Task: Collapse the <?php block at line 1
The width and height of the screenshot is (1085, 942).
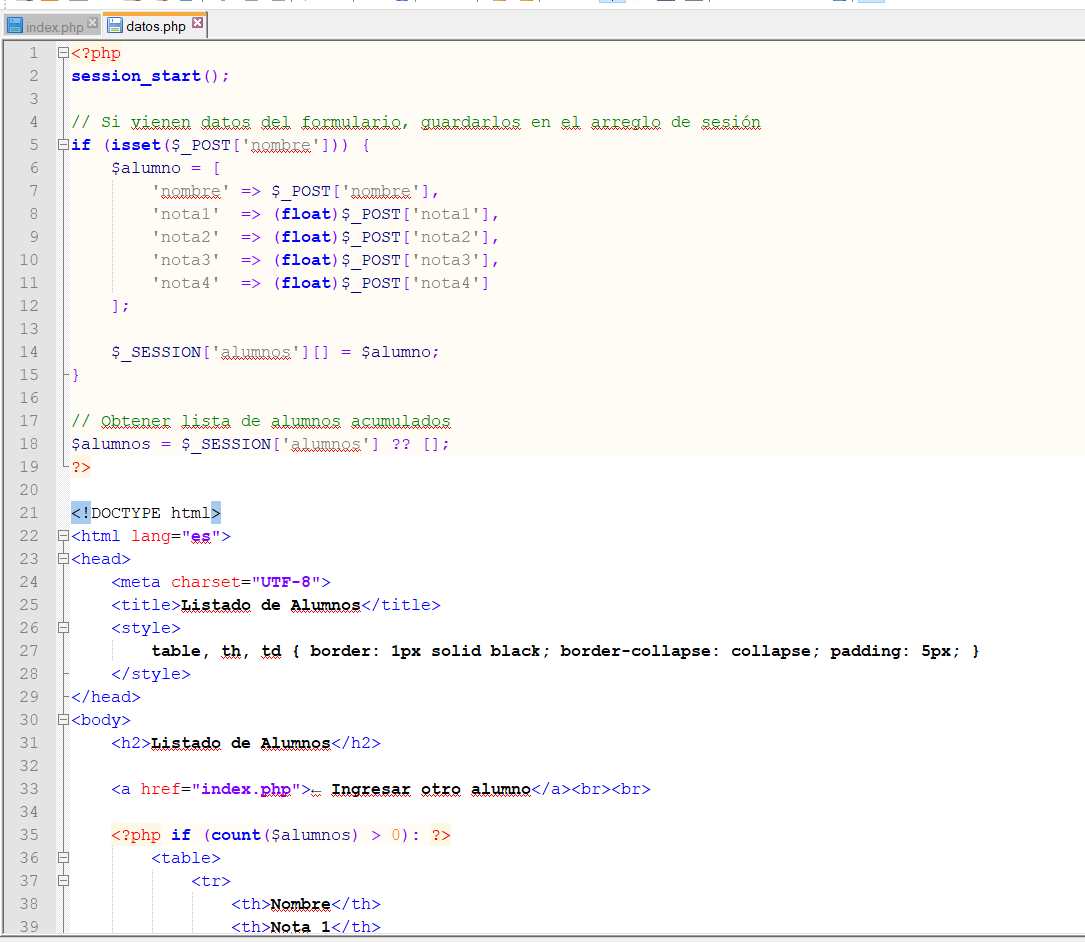Action: 64,53
